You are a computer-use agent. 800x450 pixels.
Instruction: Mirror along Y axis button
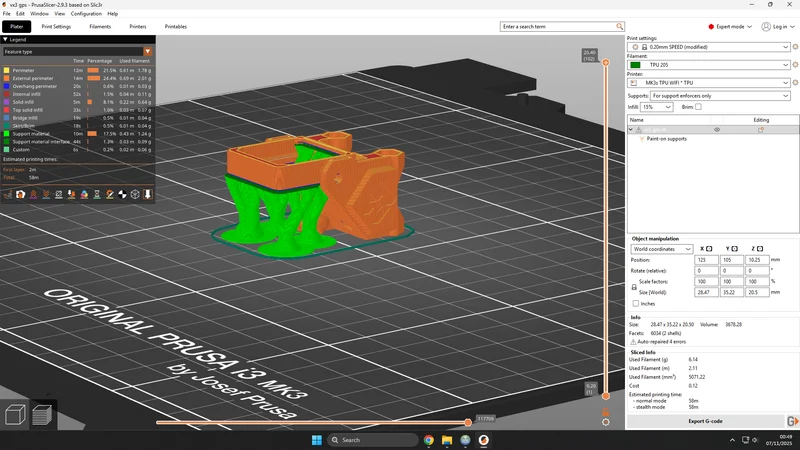pyautogui.click(x=734, y=249)
